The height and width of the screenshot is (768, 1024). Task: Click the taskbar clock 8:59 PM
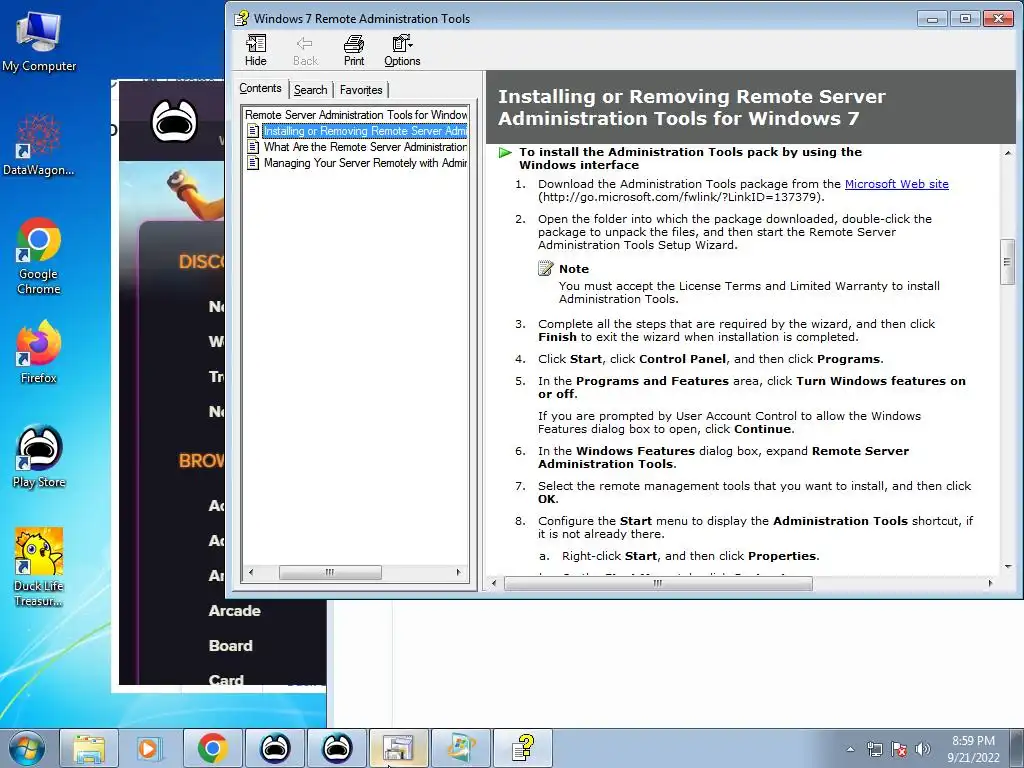pos(973,741)
